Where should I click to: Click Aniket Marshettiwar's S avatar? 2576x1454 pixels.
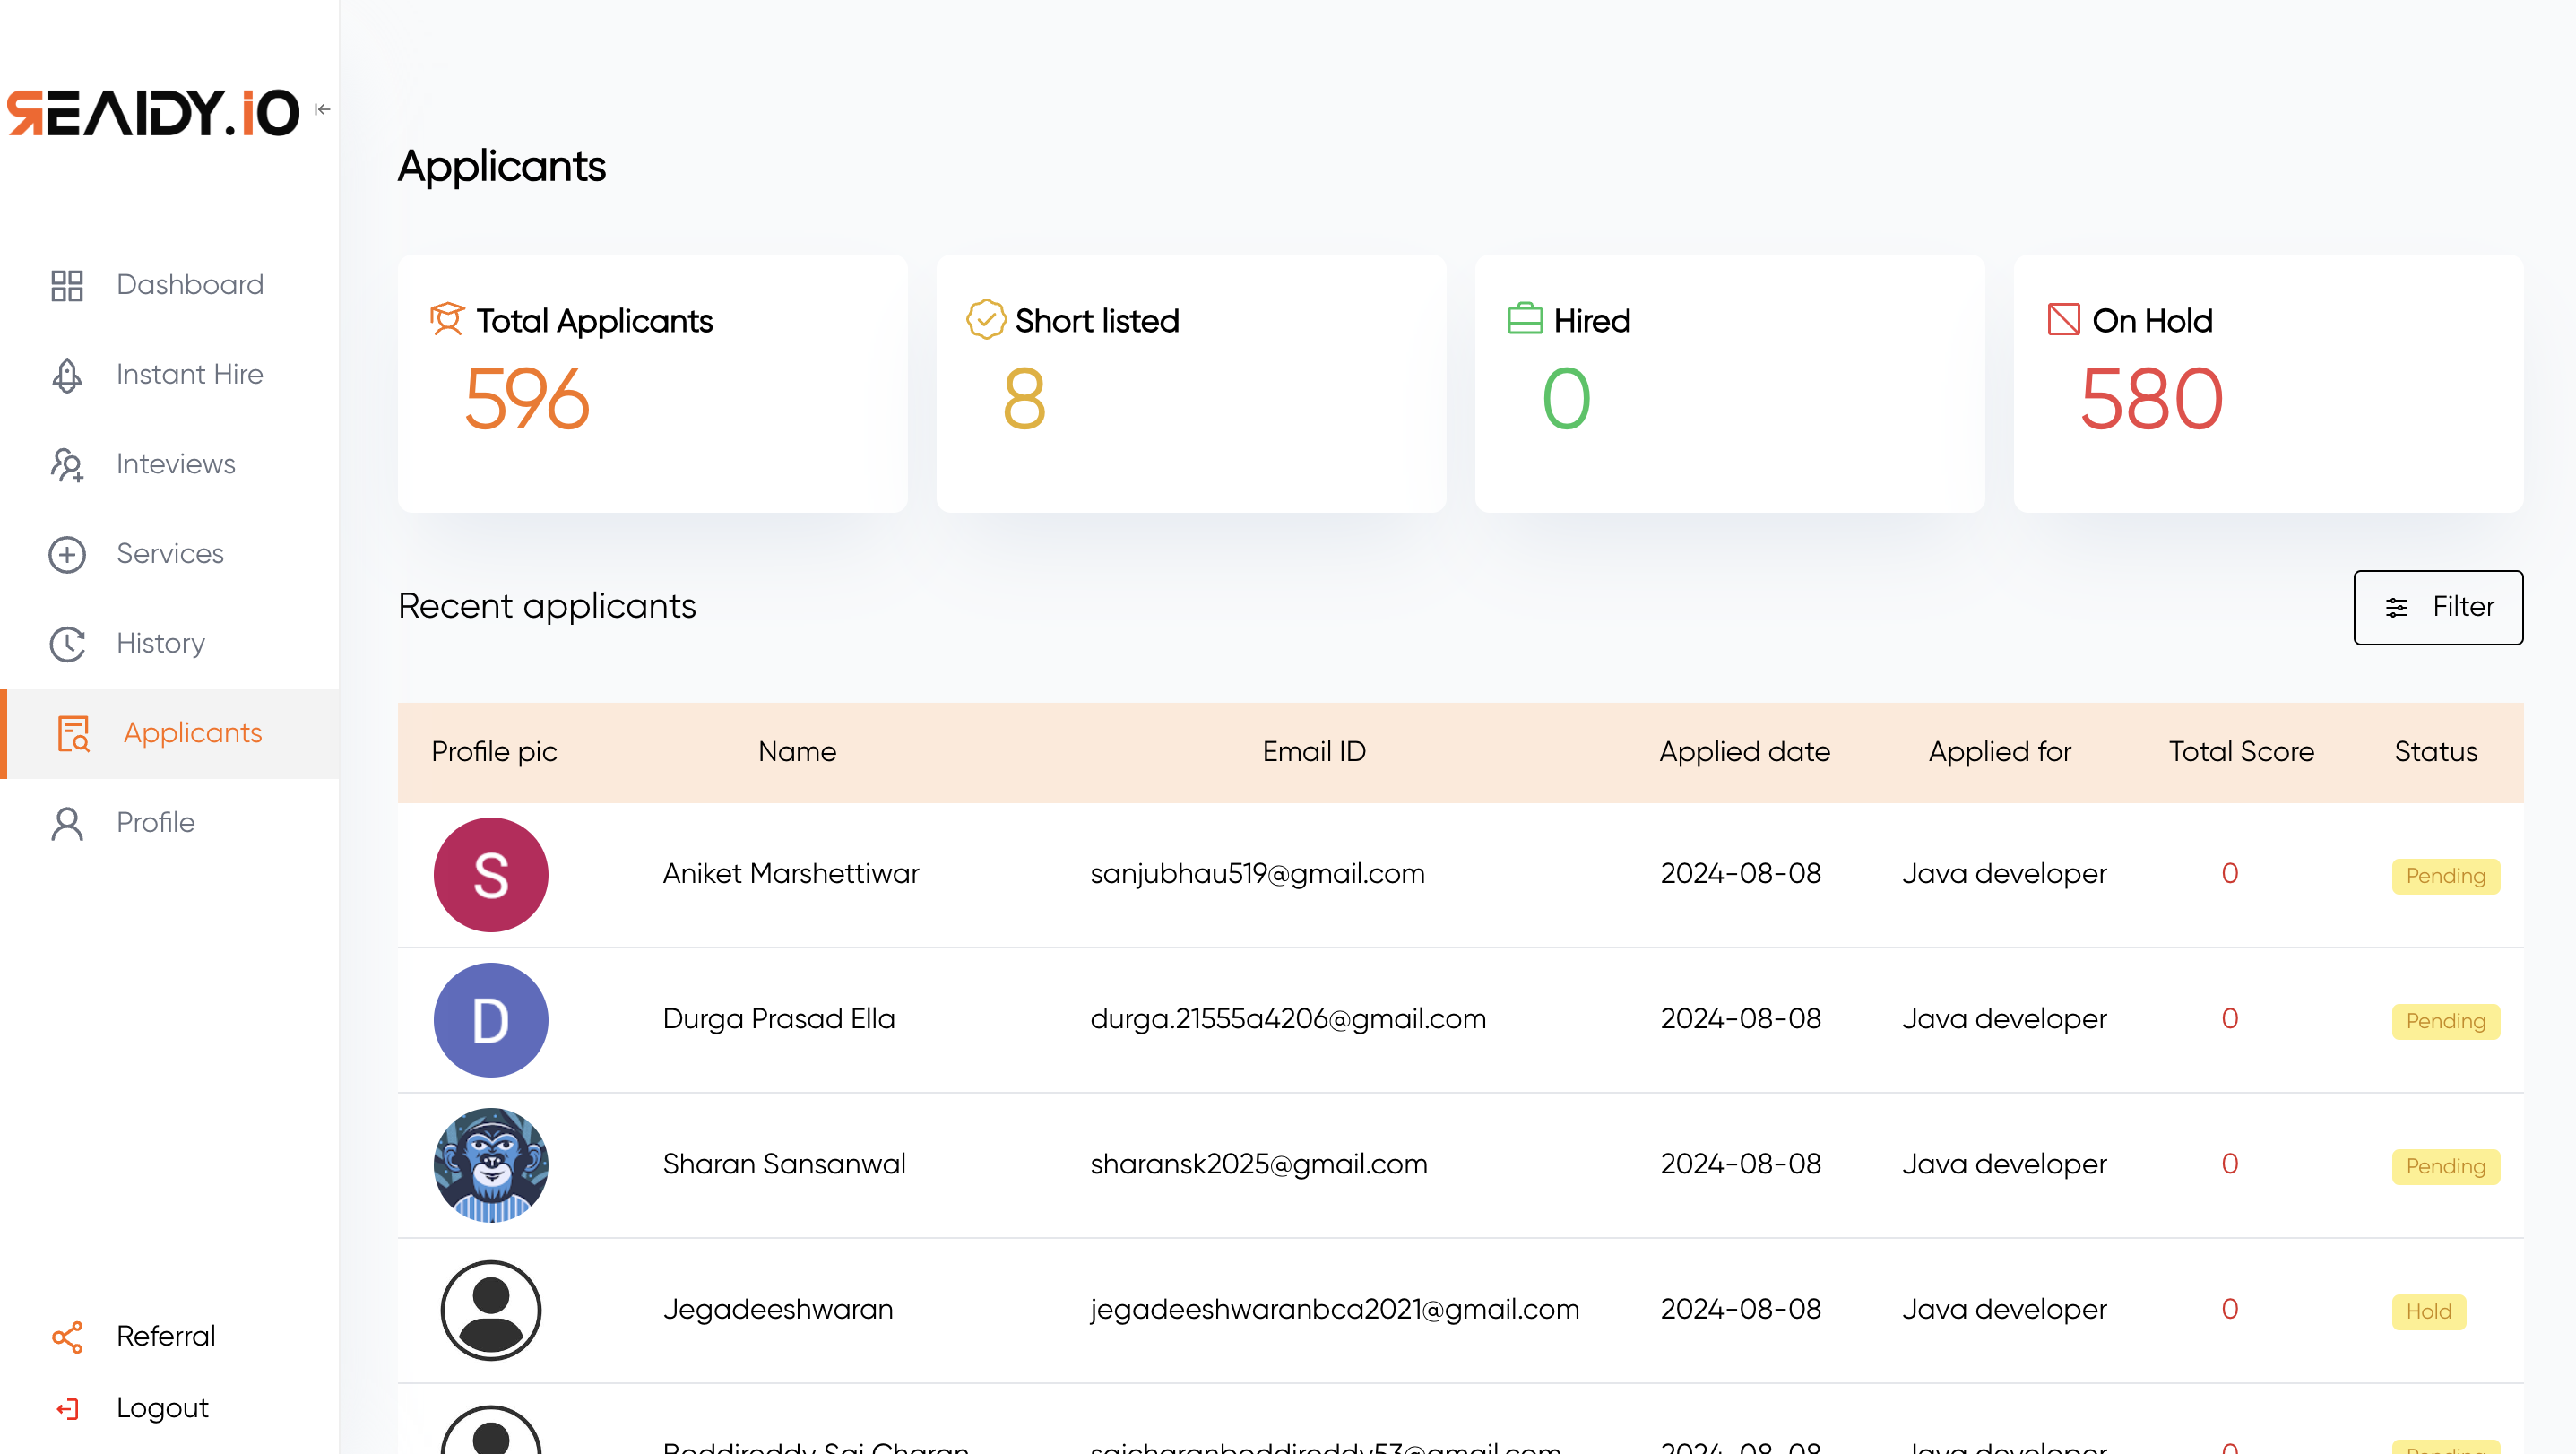click(x=491, y=875)
